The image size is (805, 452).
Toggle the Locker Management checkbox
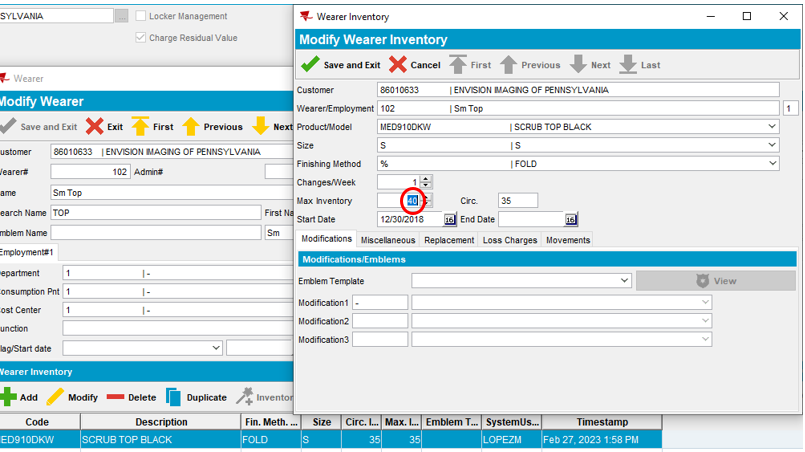pos(141,17)
